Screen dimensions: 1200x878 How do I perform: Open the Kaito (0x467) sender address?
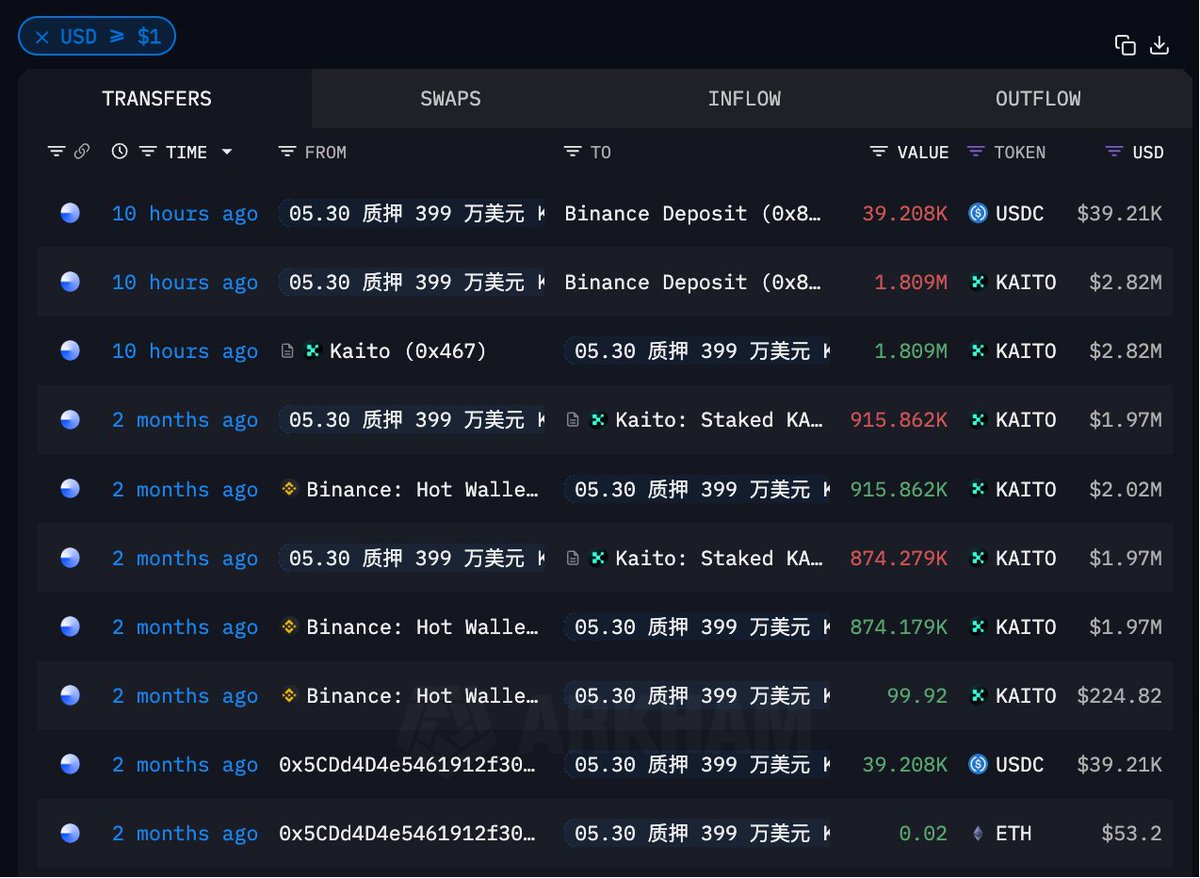pyautogui.click(x=408, y=351)
